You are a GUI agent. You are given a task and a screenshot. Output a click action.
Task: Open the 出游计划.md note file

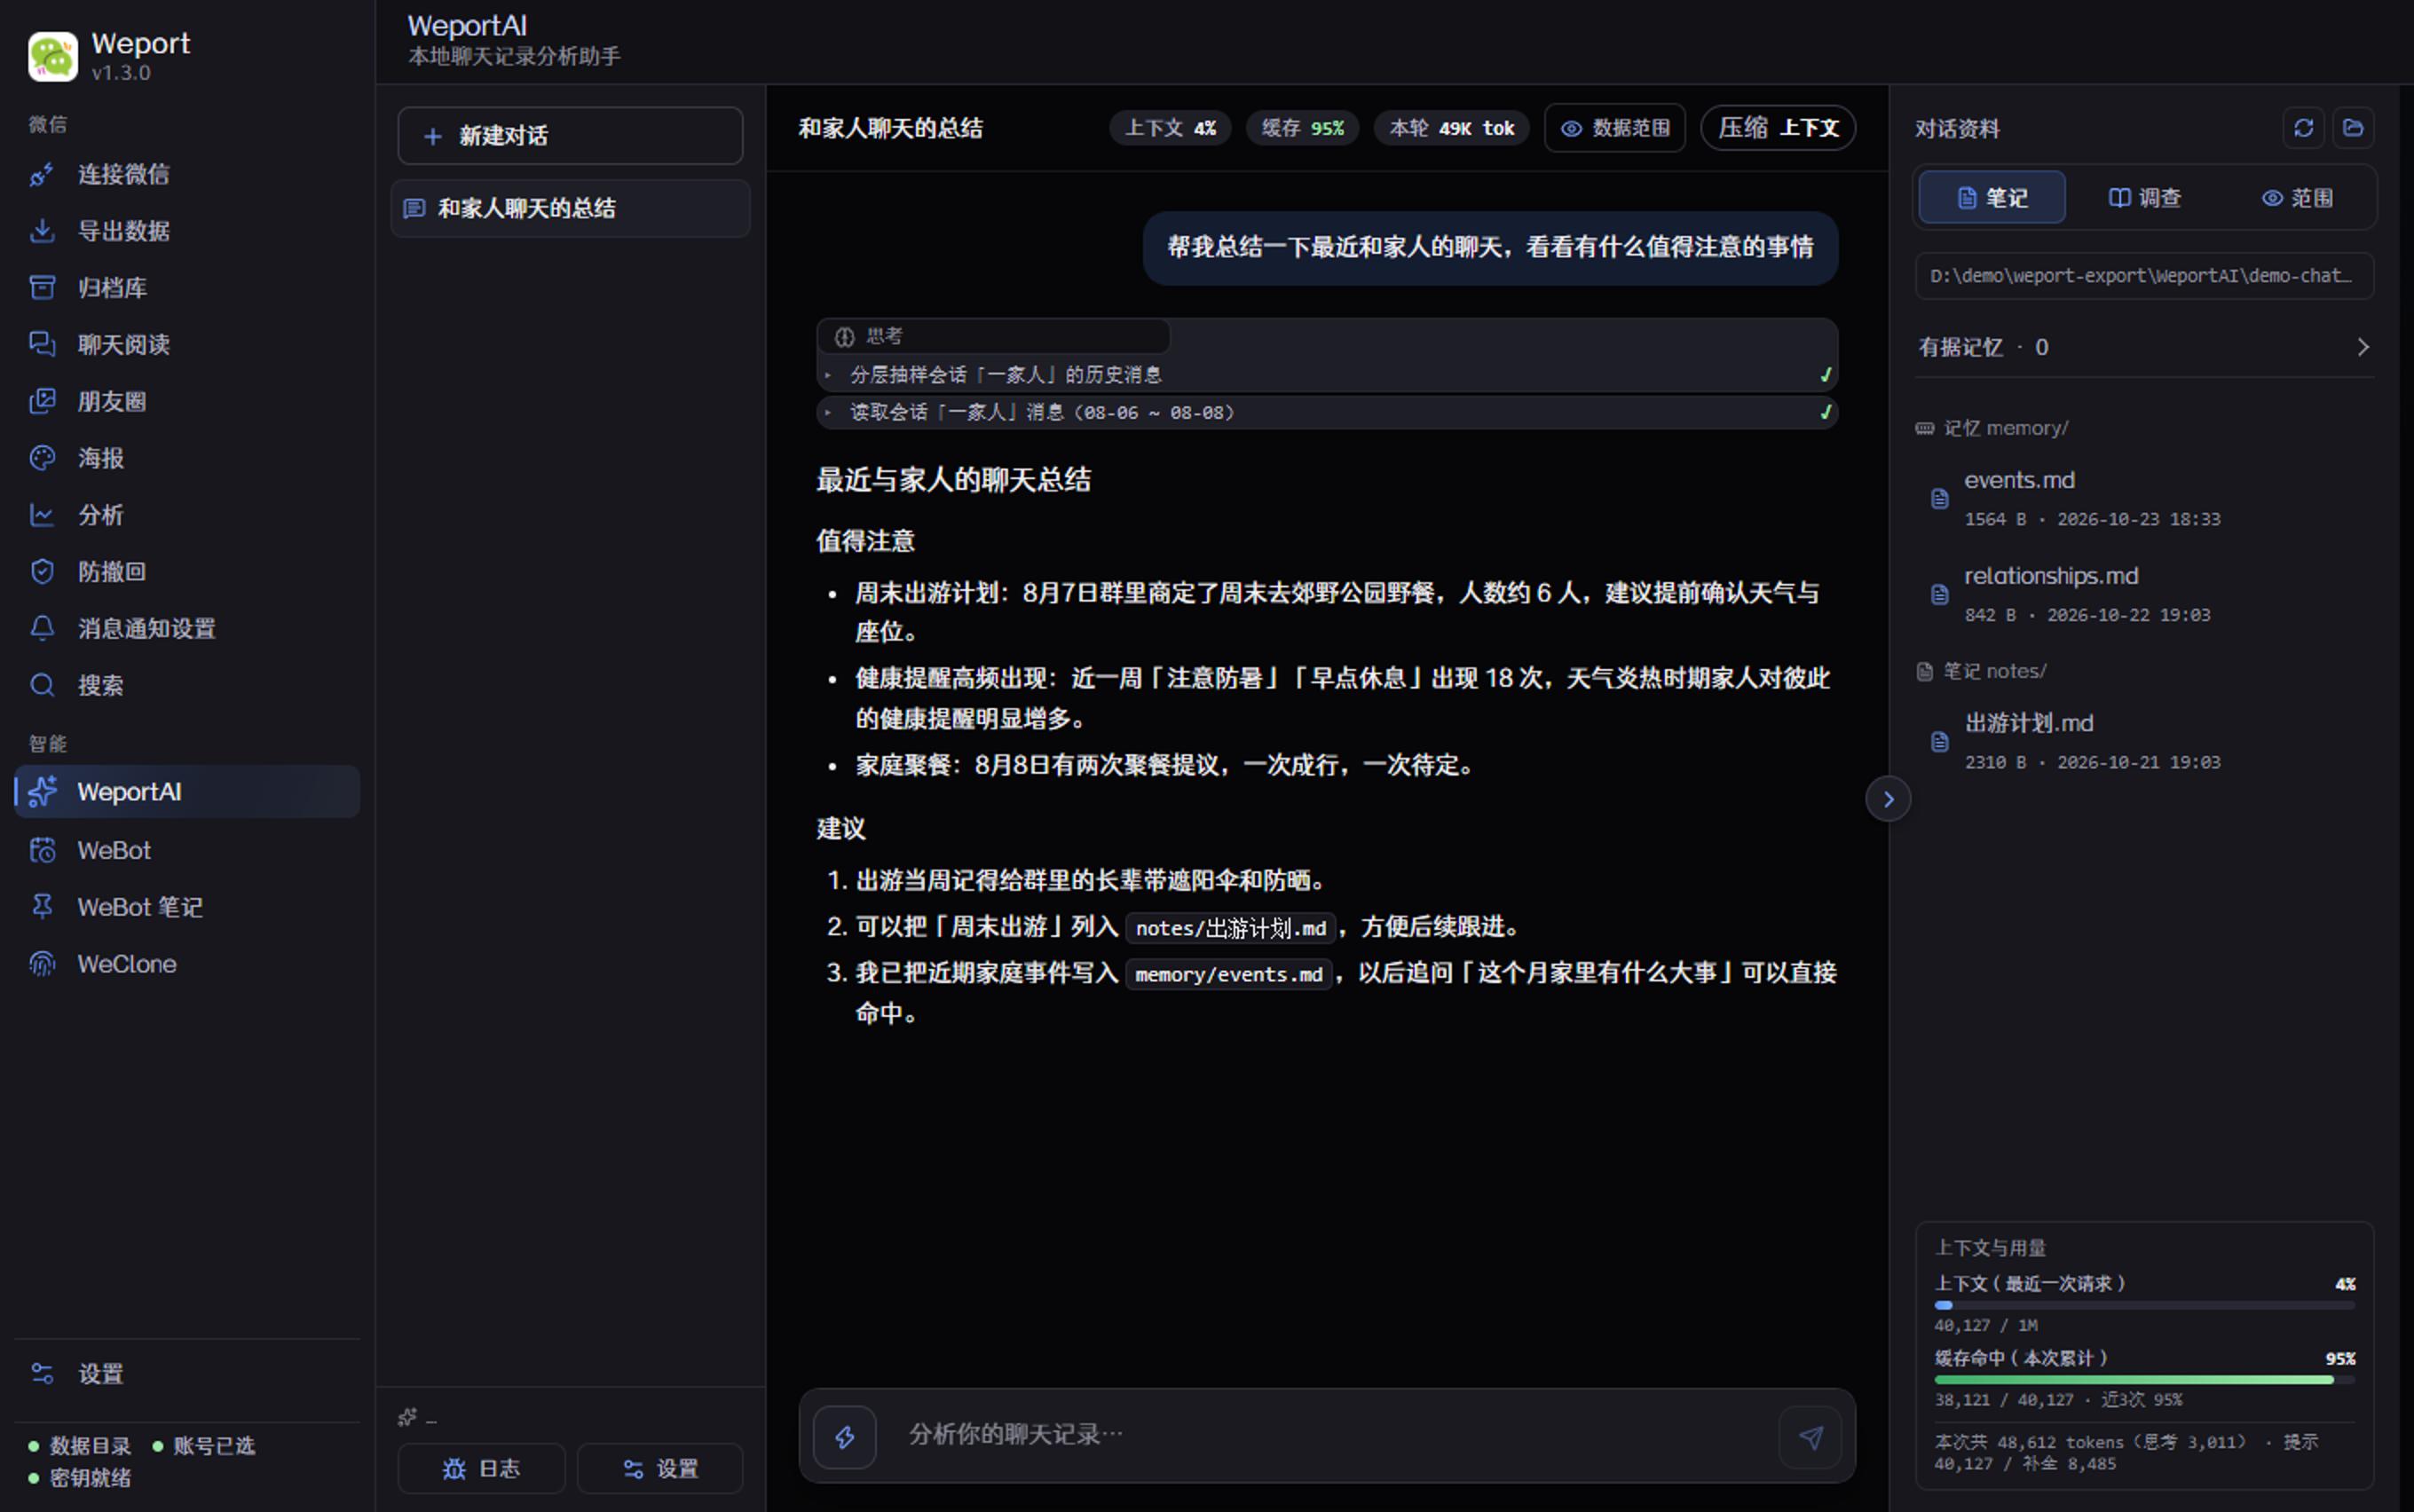[x=2144, y=741]
